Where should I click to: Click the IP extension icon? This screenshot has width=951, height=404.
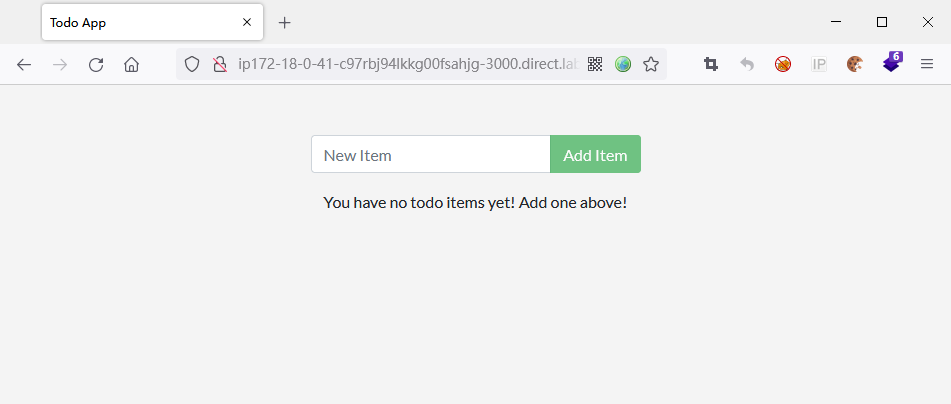tap(819, 65)
